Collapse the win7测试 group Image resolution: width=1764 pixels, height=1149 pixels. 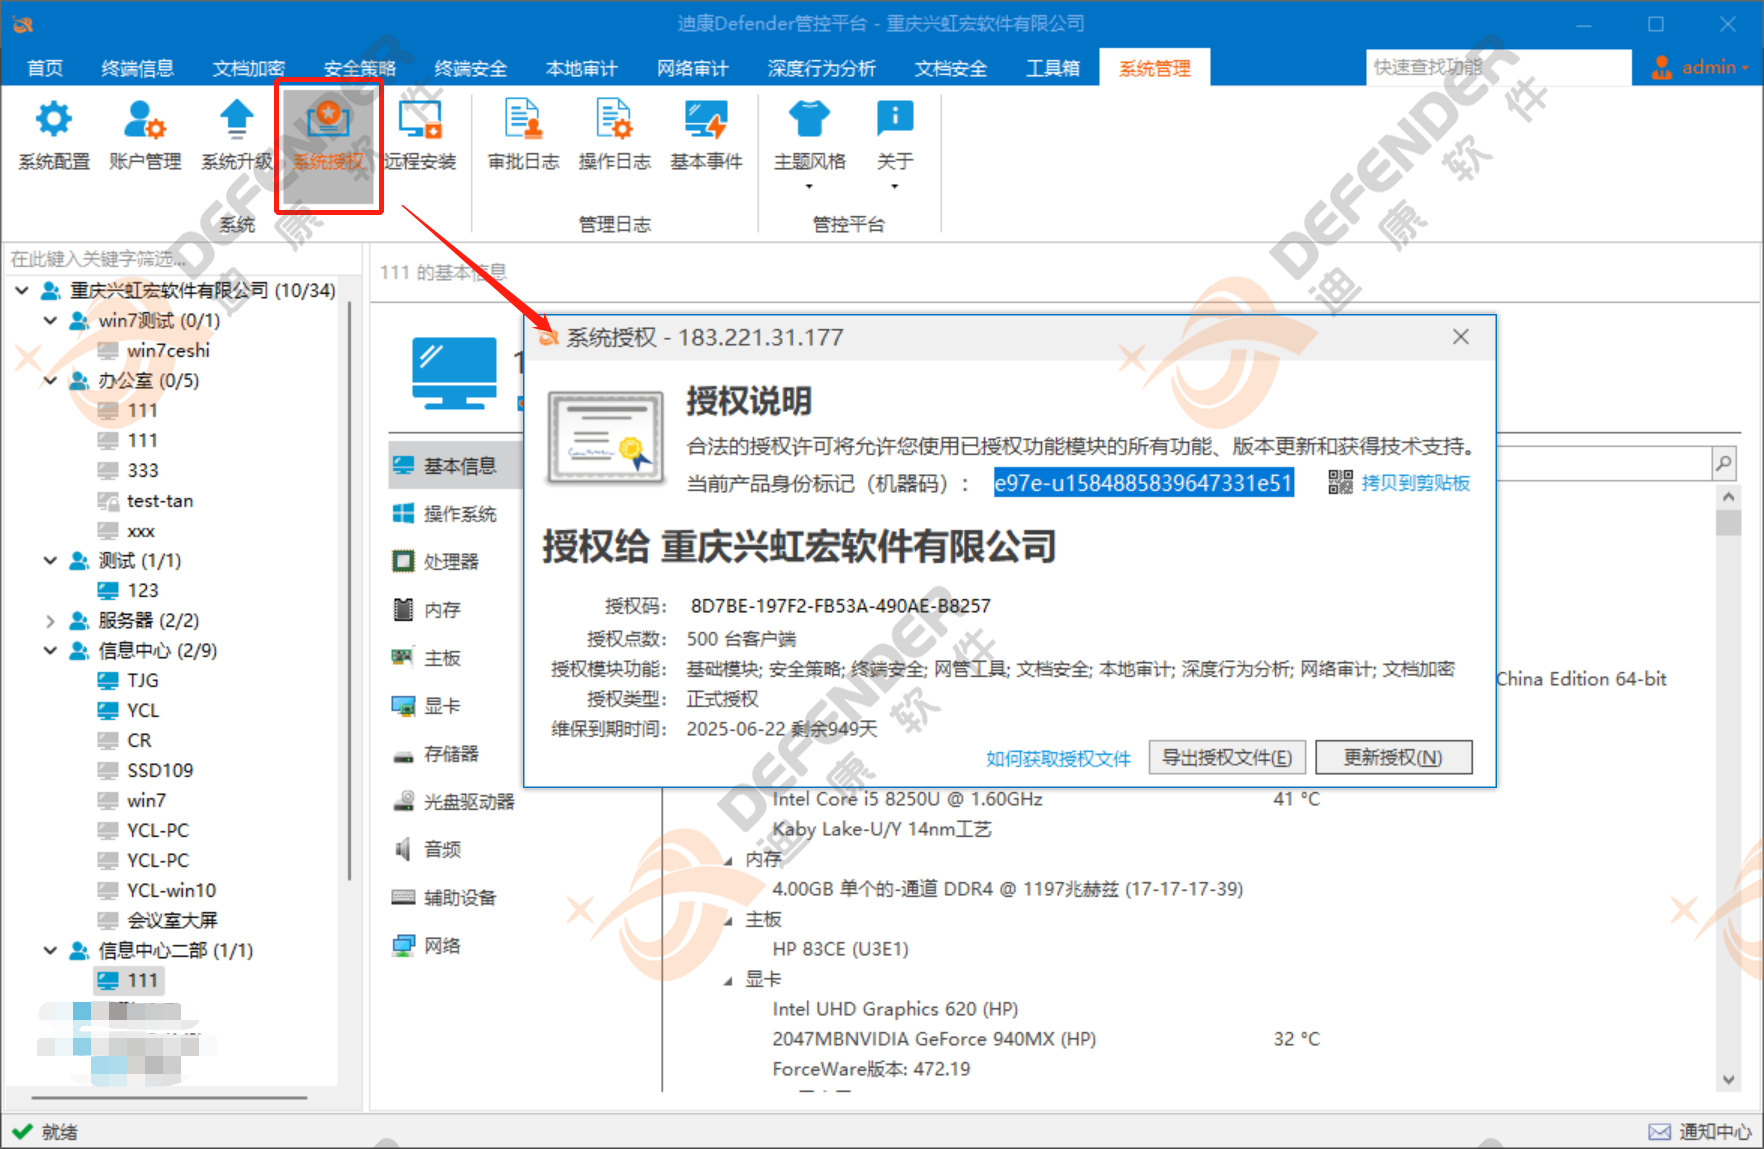50,320
